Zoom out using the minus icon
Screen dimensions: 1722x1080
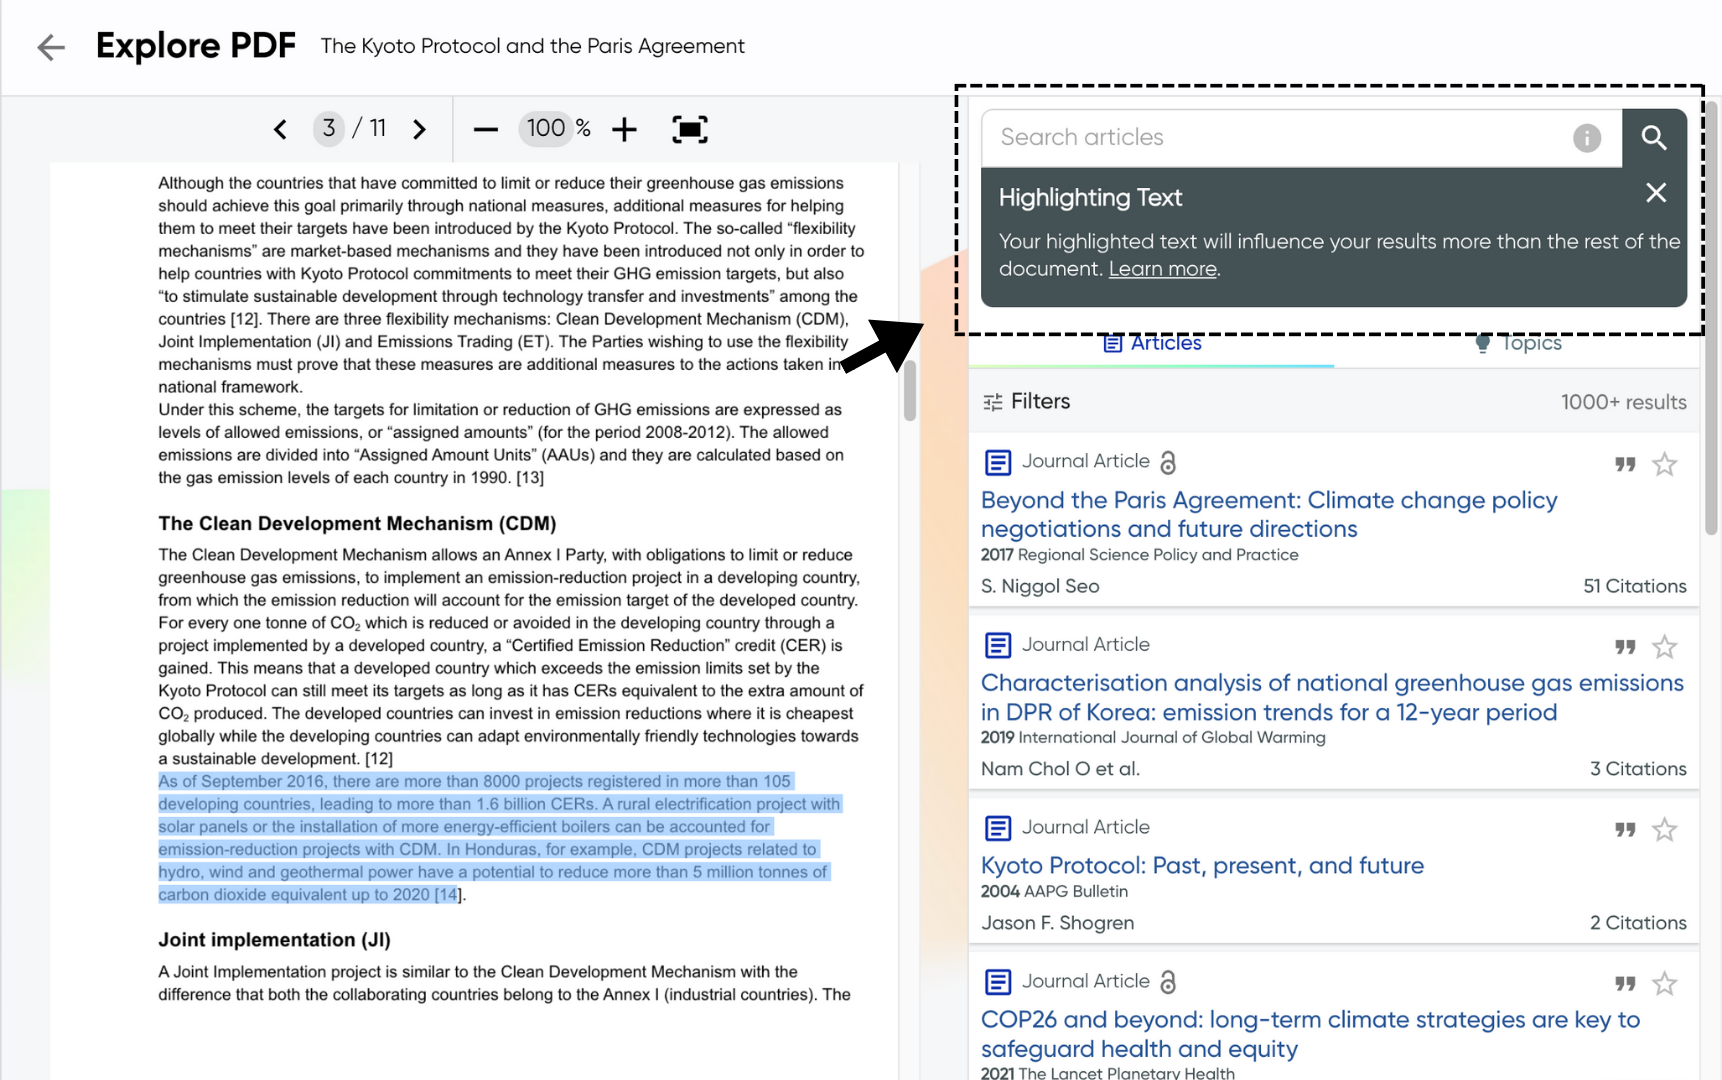click(486, 129)
